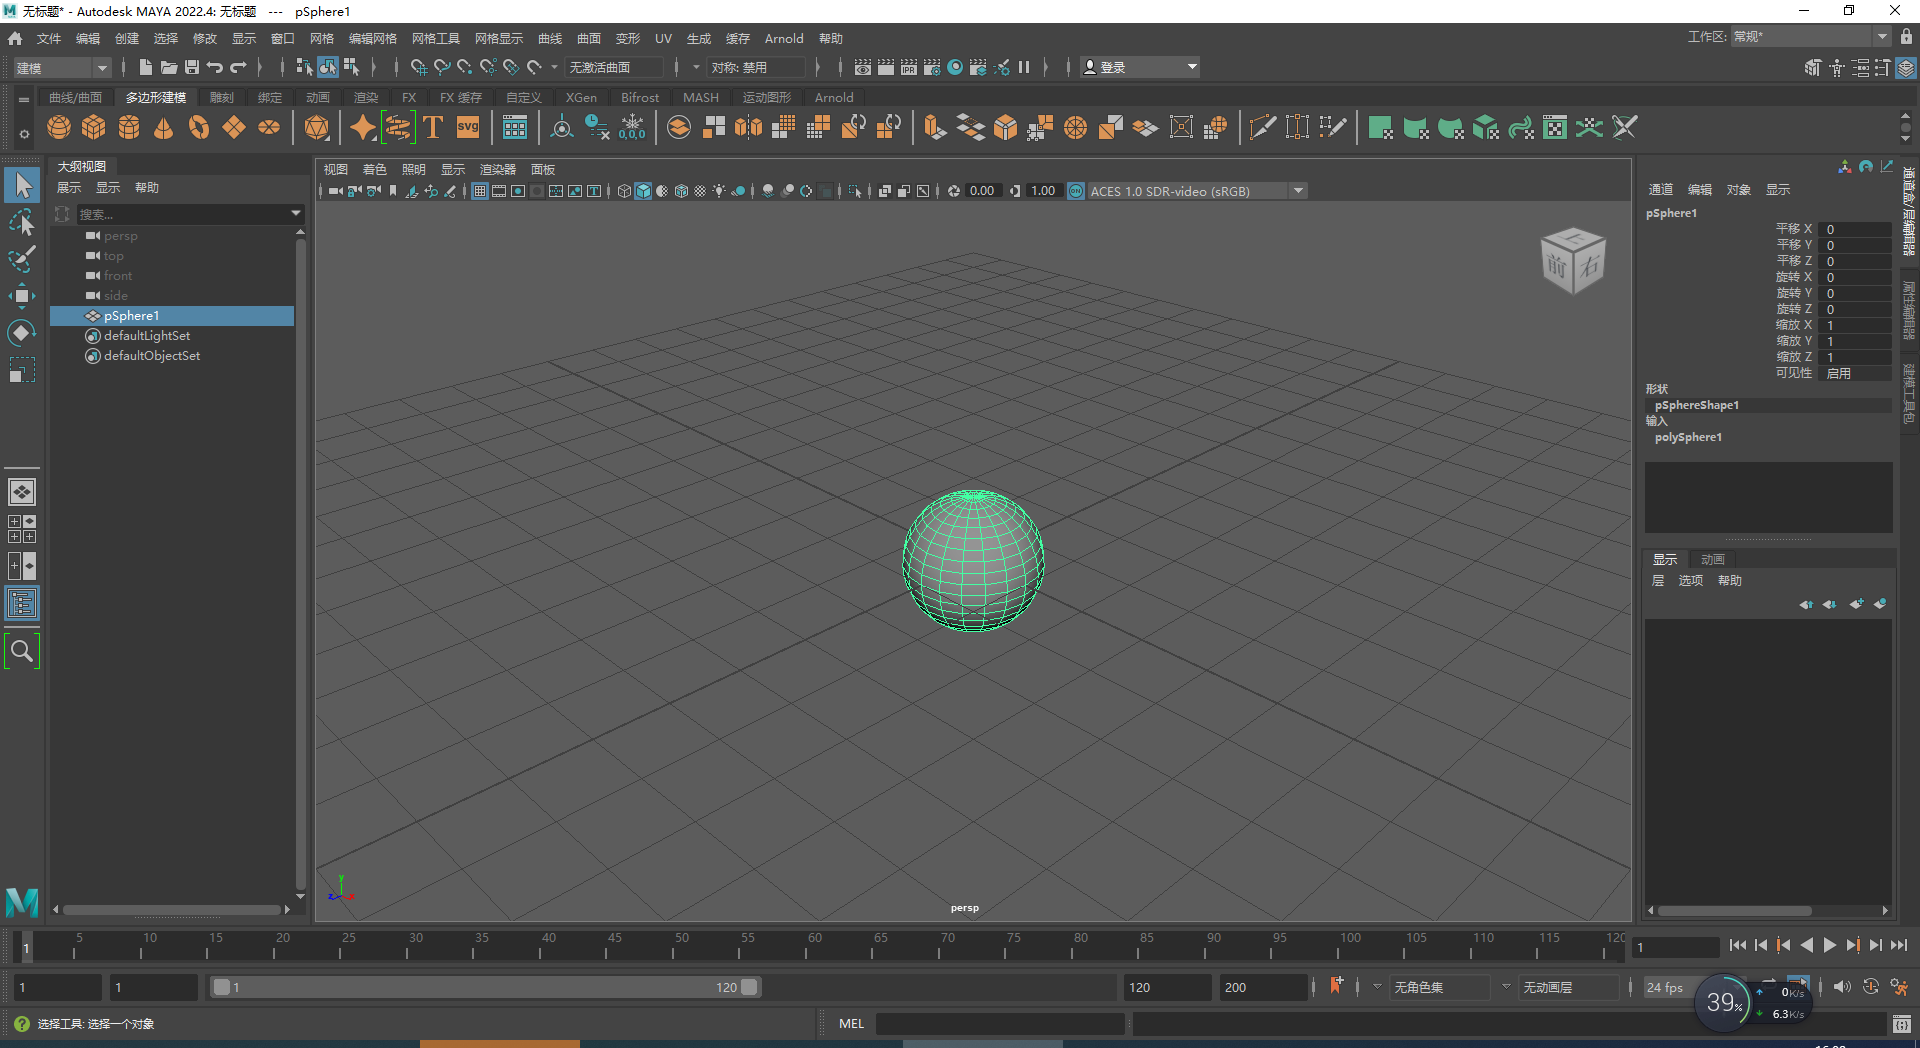This screenshot has width=1920, height=1048.
Task: Click the Save Scene icon
Action: point(192,67)
